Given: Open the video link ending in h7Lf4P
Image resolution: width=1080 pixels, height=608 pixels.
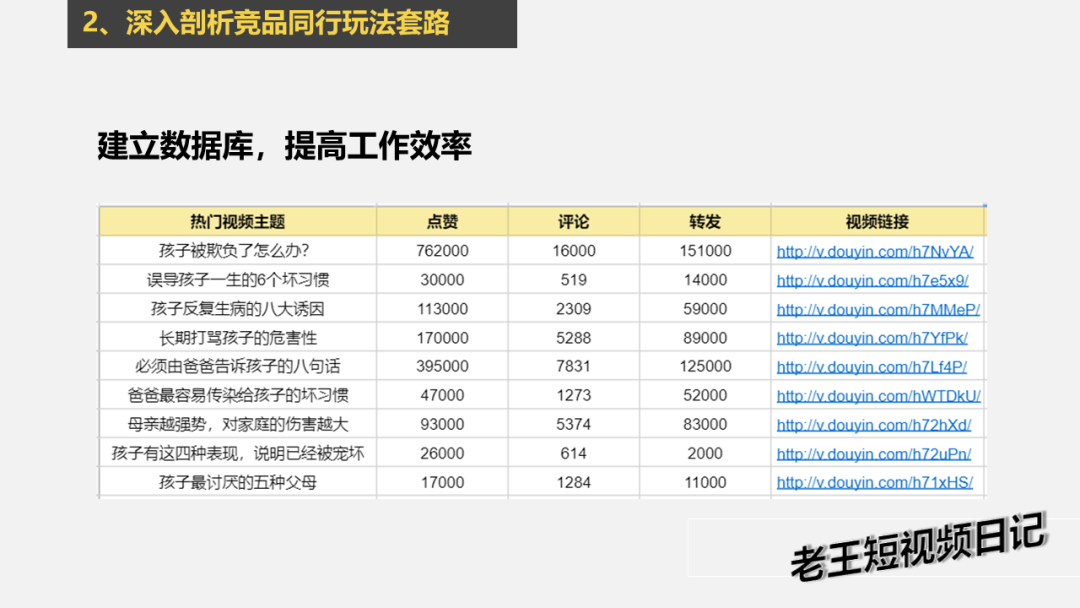Looking at the screenshot, I should pos(871,367).
